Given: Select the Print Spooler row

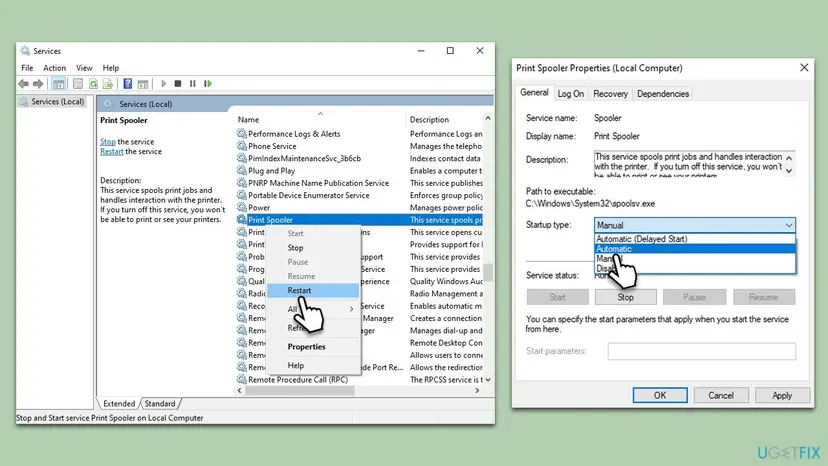Looking at the screenshot, I should tap(359, 220).
